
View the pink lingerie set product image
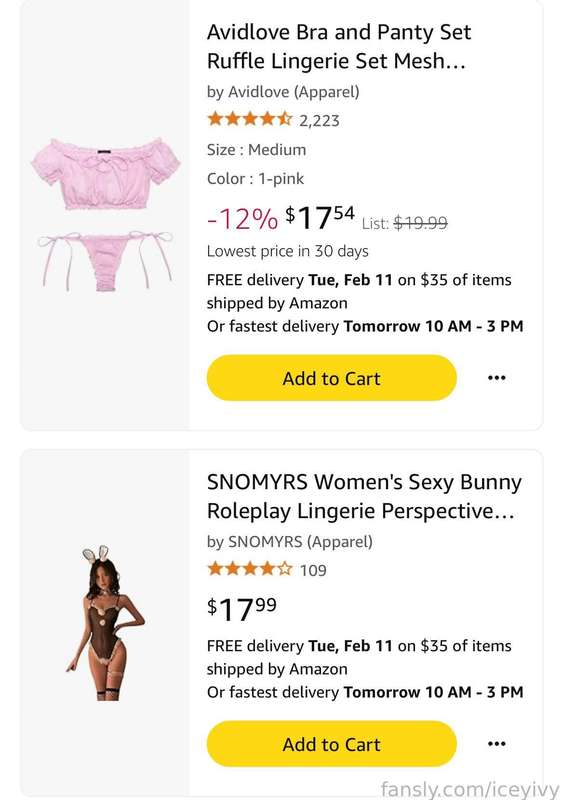105,214
